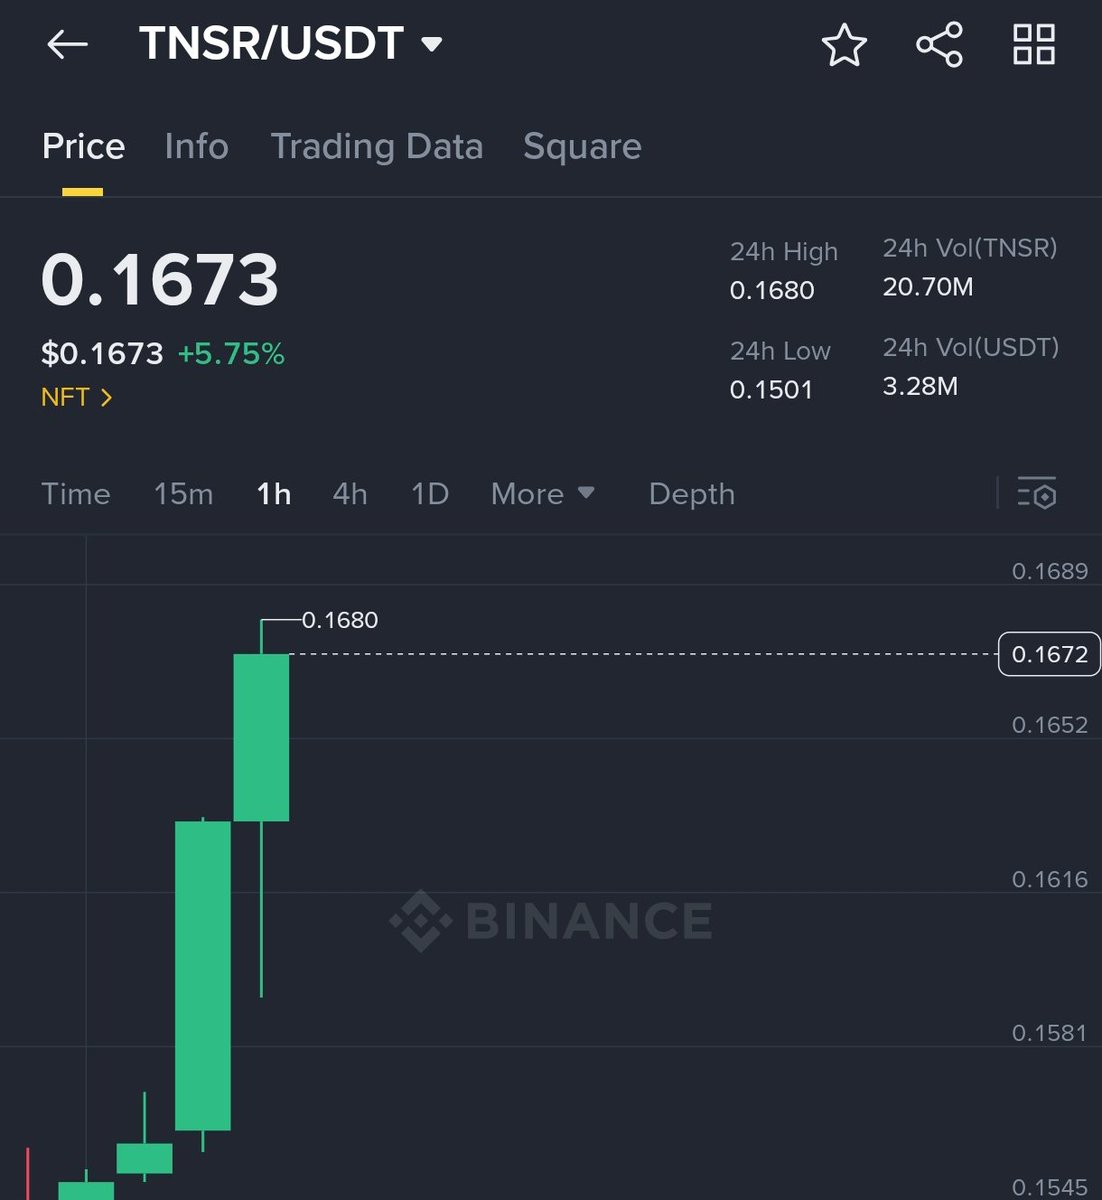This screenshot has width=1102, height=1200.
Task: Tap the tallest green candlestick
Action: 203,975
